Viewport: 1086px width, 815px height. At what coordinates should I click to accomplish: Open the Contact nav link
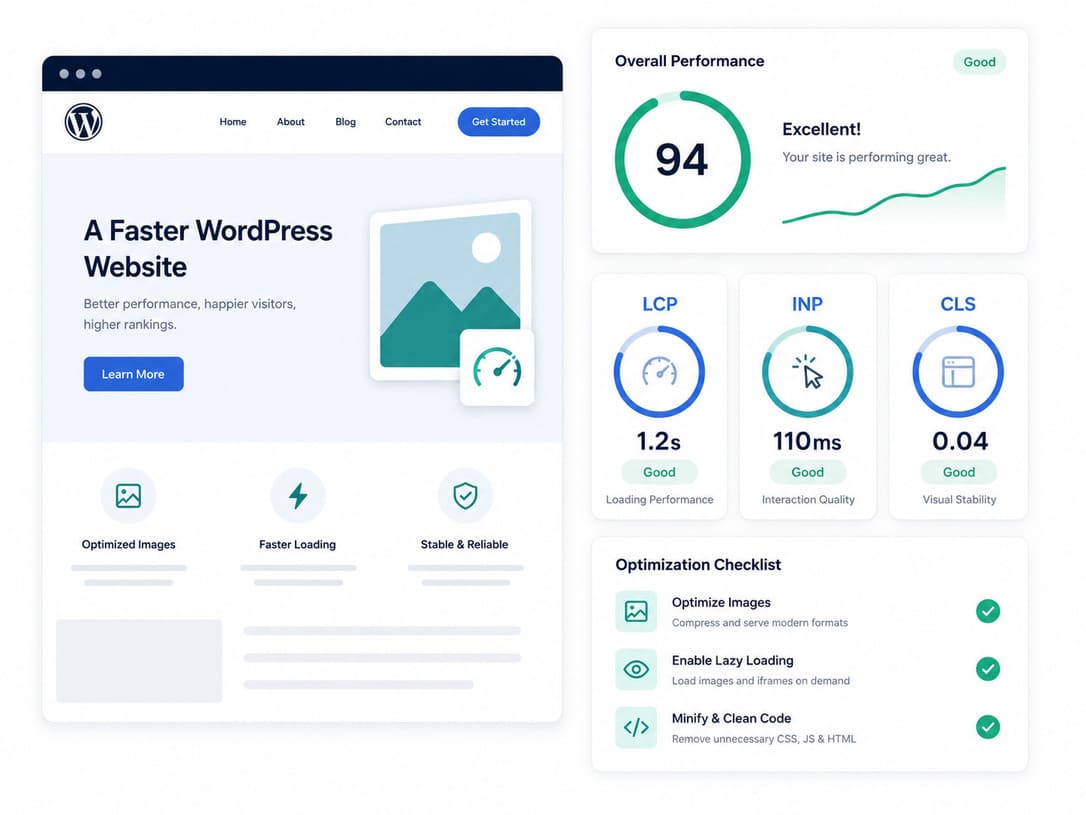[x=402, y=122]
